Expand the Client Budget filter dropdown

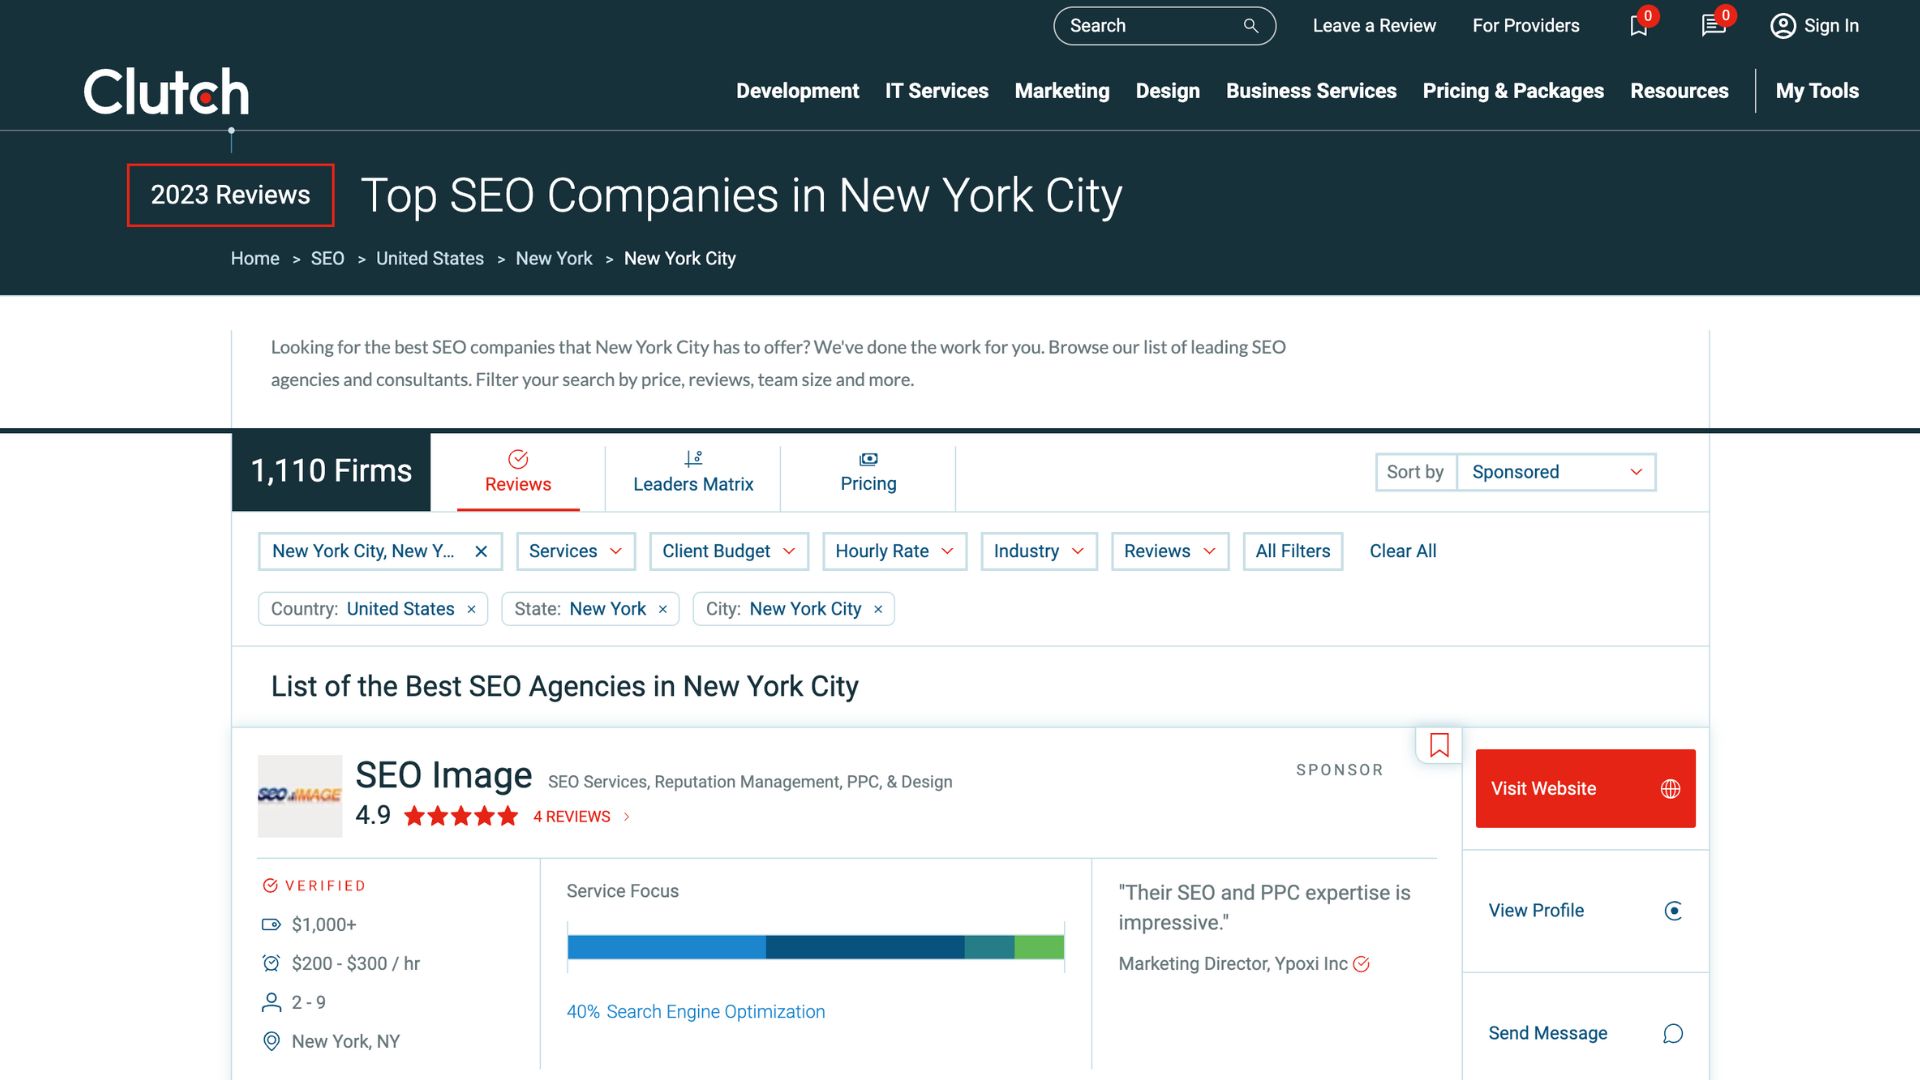728,551
